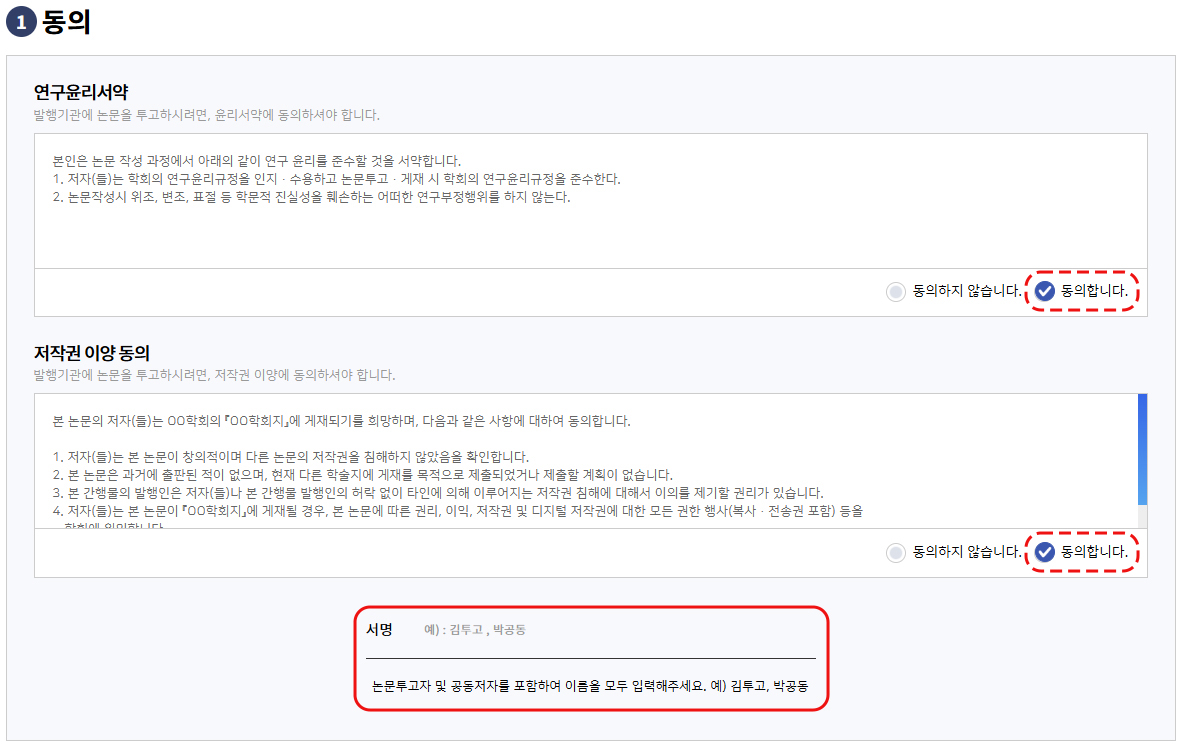Click the 동의 section heading
This screenshot has width=1182, height=747.
pyautogui.click(x=66, y=22)
